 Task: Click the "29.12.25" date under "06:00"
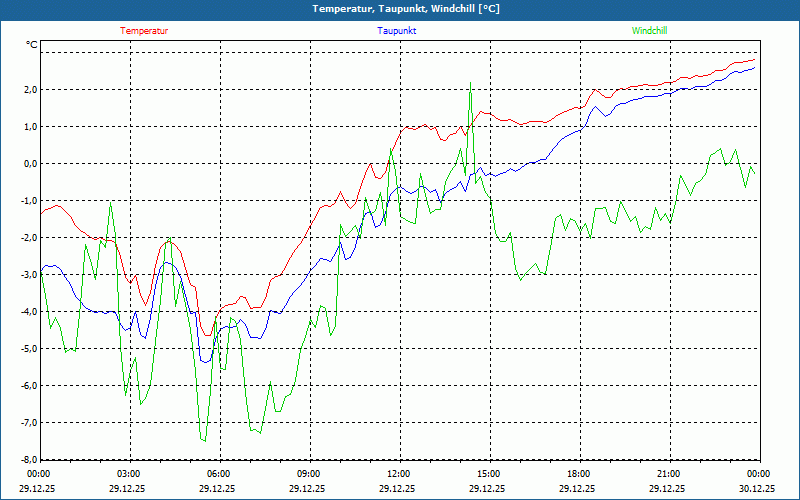[218, 488]
